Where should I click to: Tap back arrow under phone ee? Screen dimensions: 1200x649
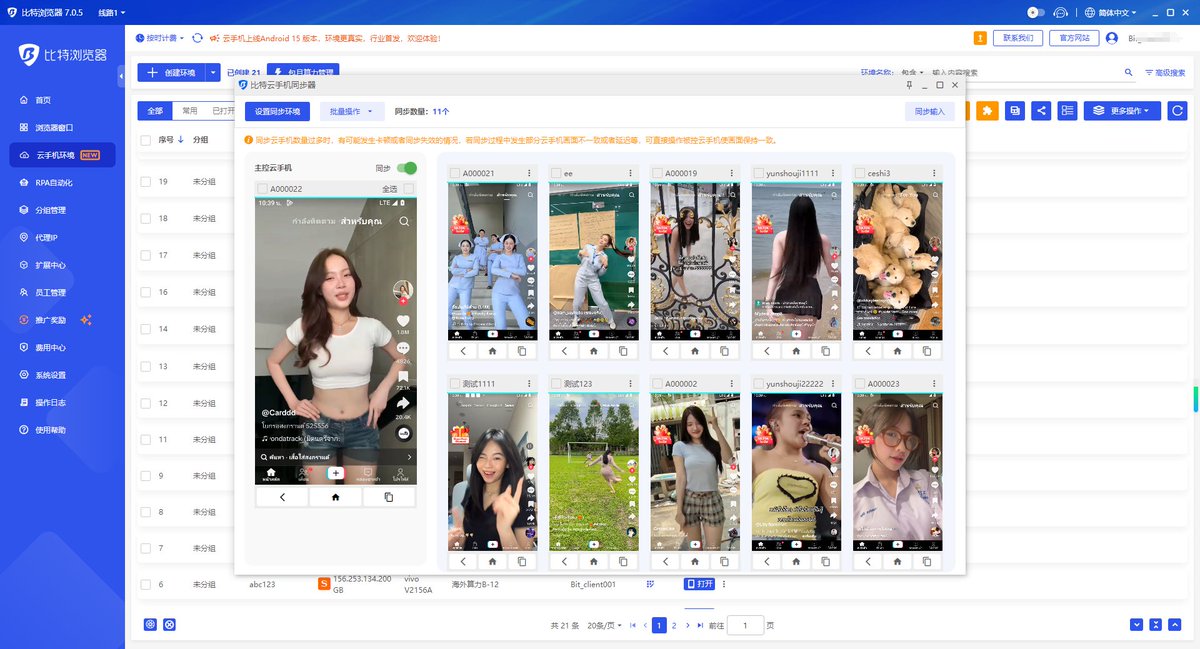(x=564, y=351)
